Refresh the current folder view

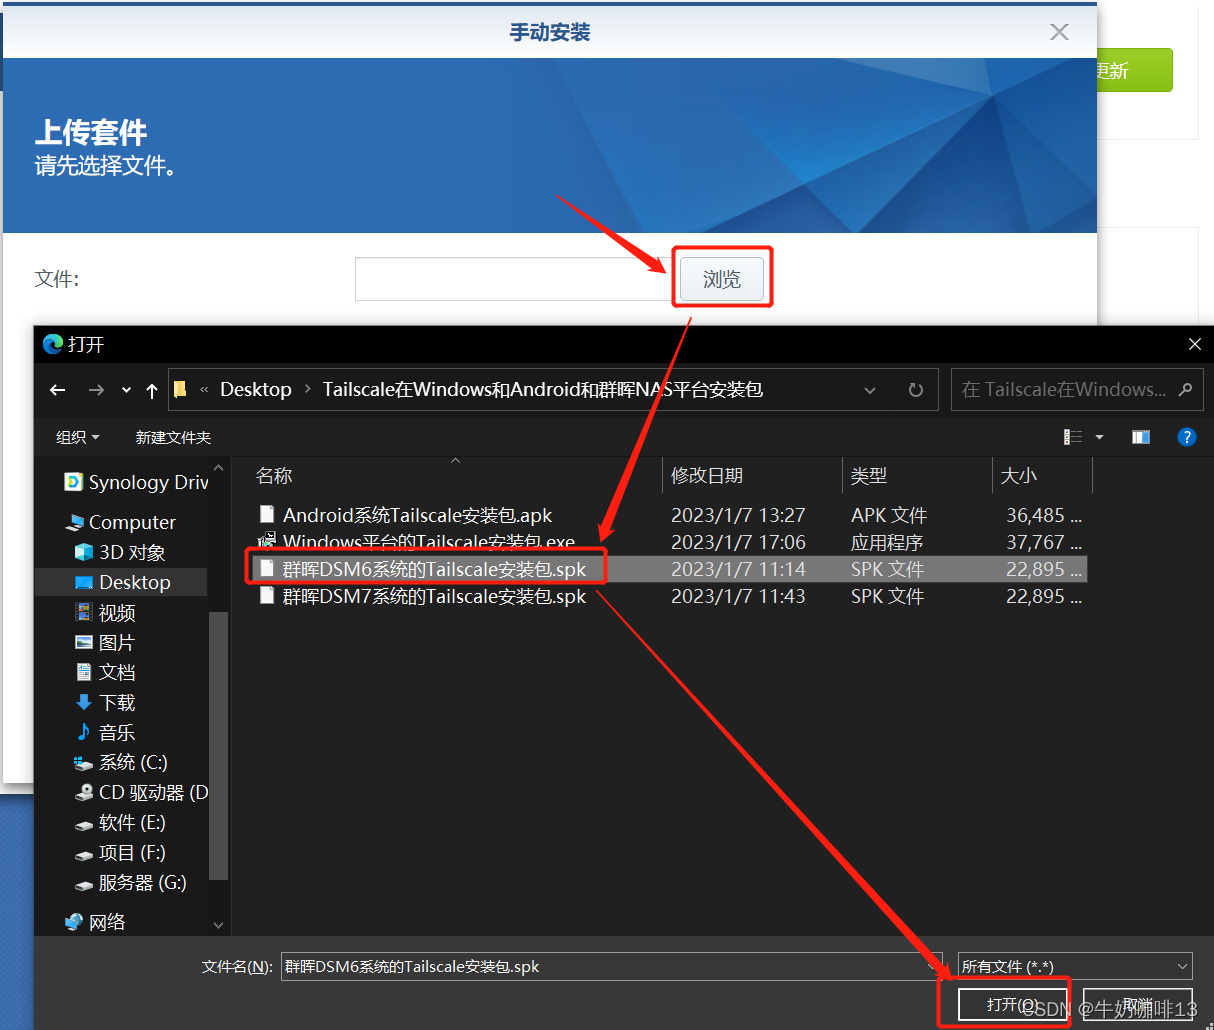[916, 390]
